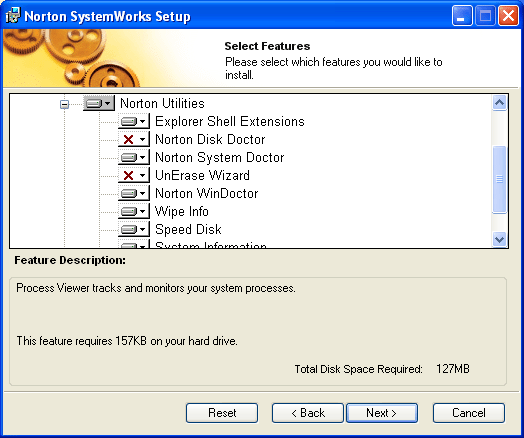The image size is (524, 438).
Task: Select Explorer Shell Extensions in the feature tree
Action: pos(230,121)
